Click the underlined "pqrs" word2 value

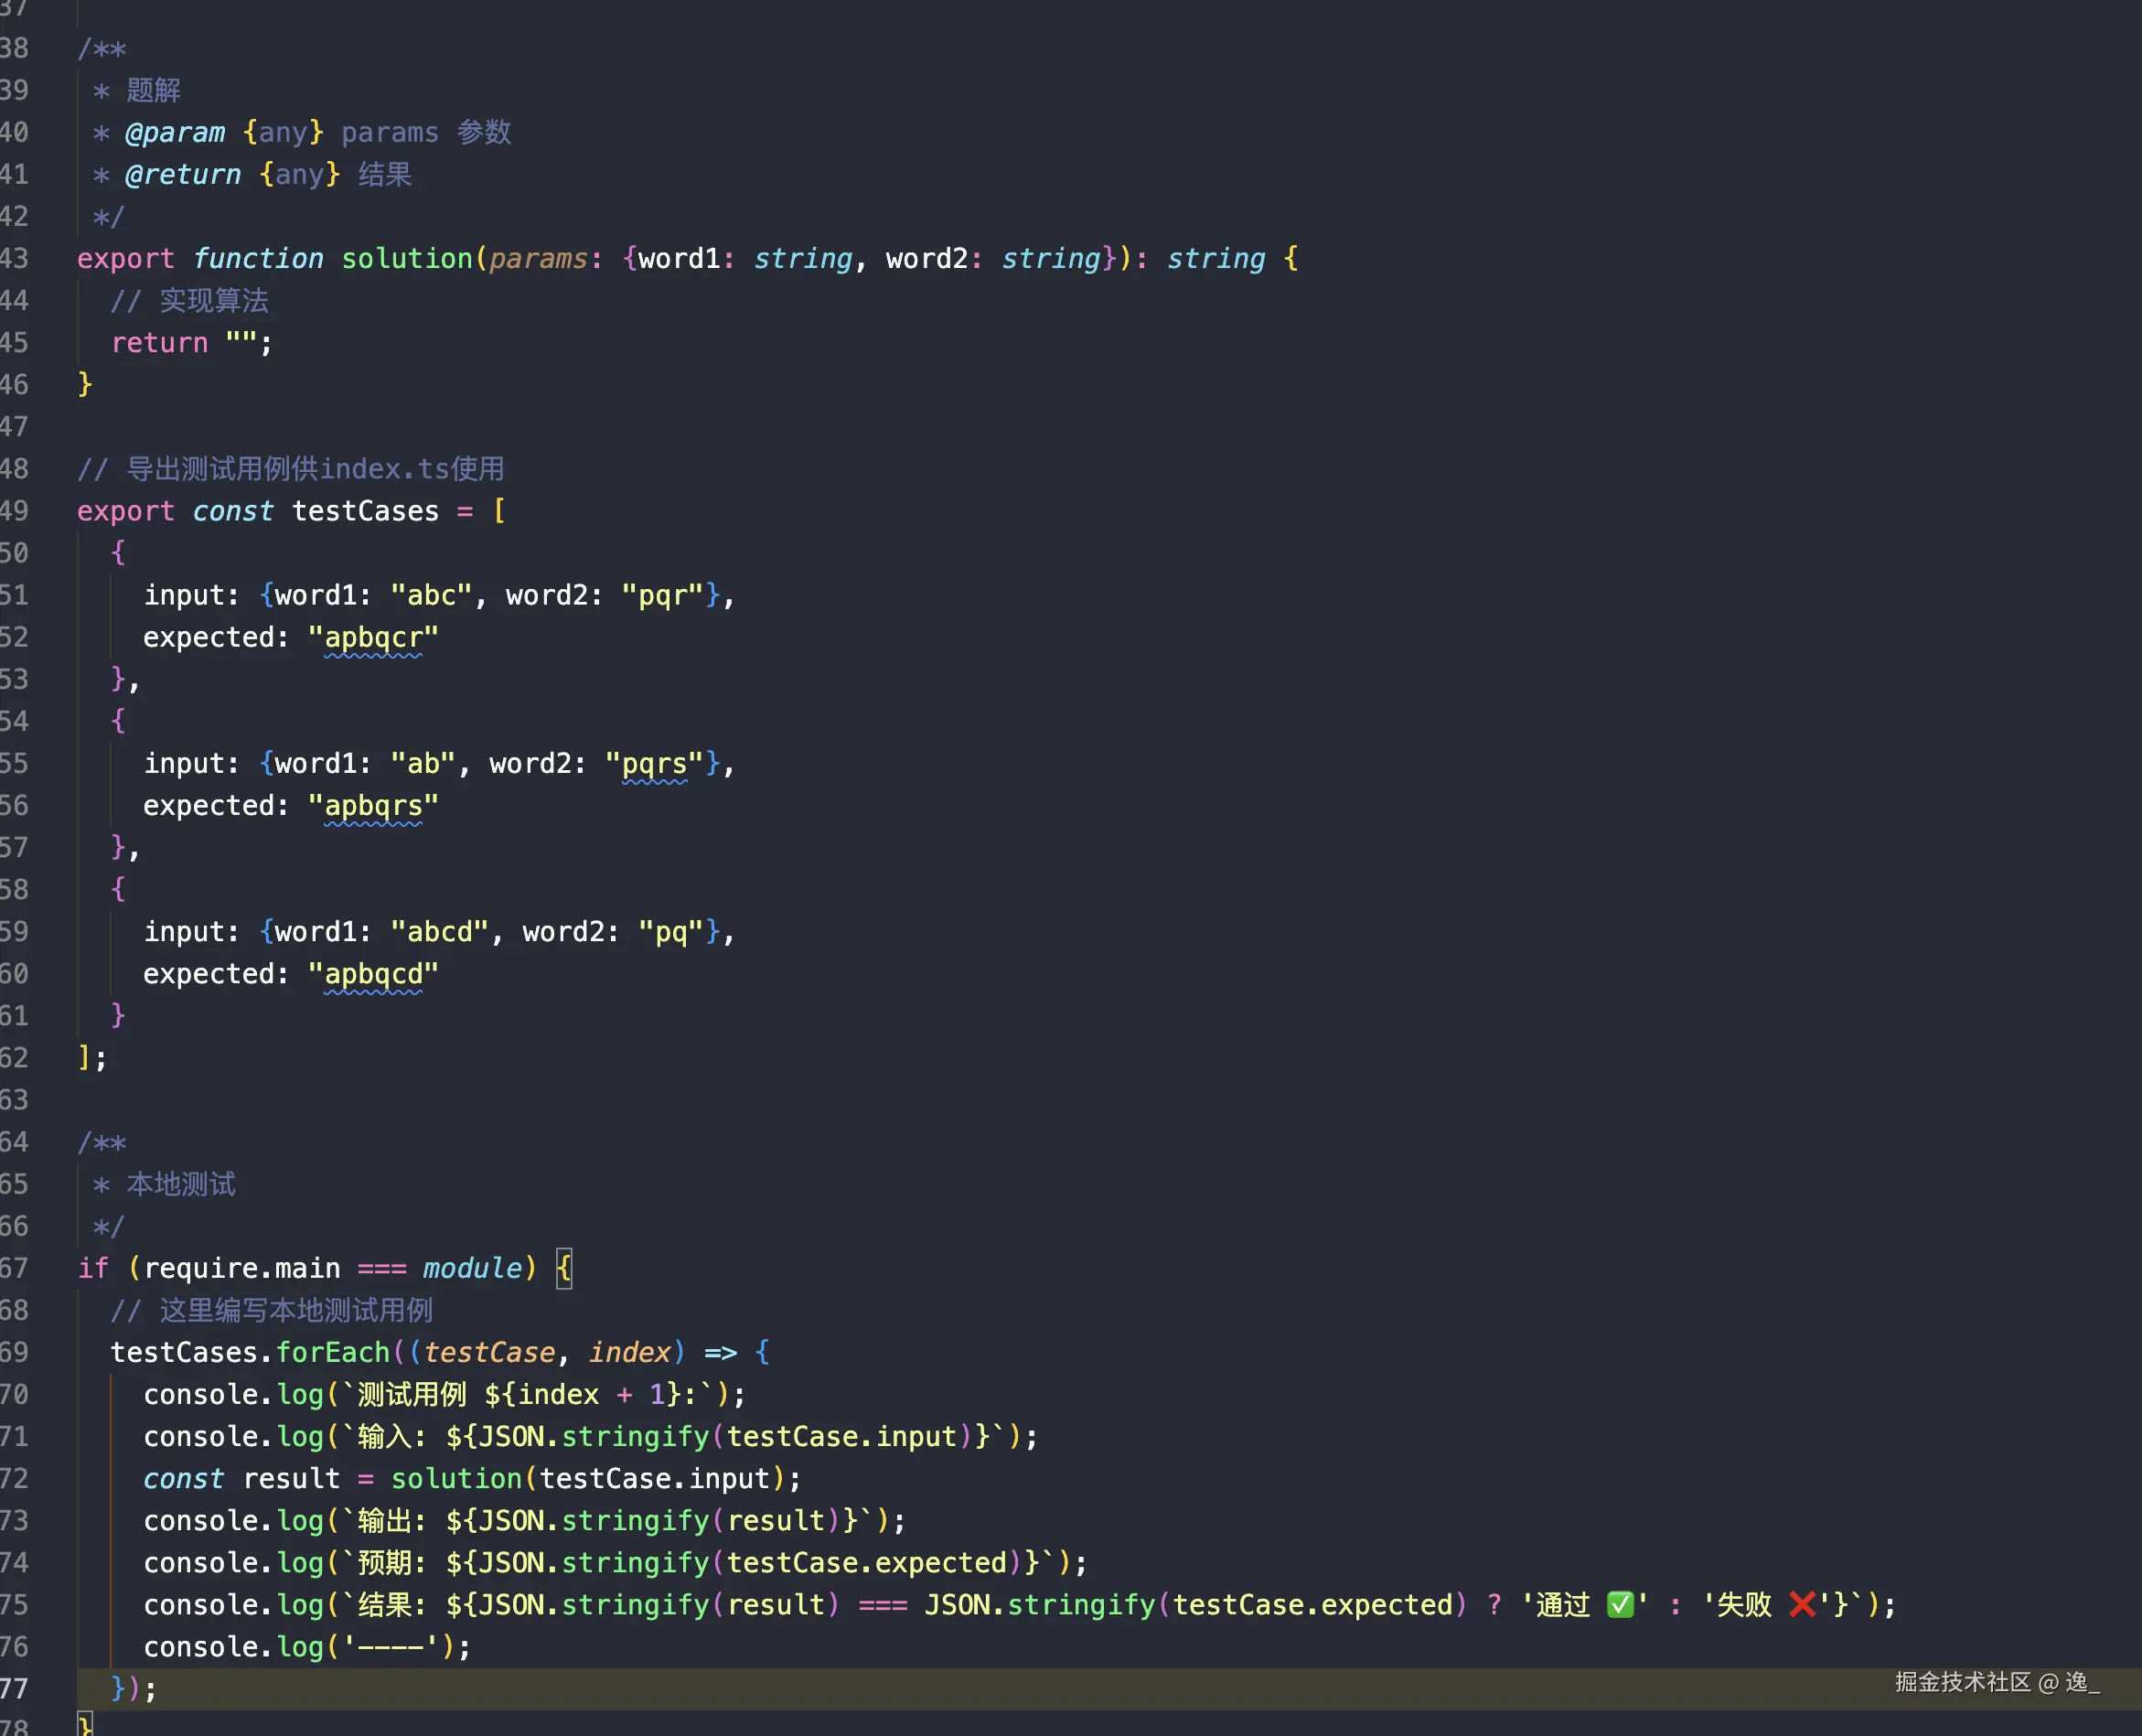[654, 764]
